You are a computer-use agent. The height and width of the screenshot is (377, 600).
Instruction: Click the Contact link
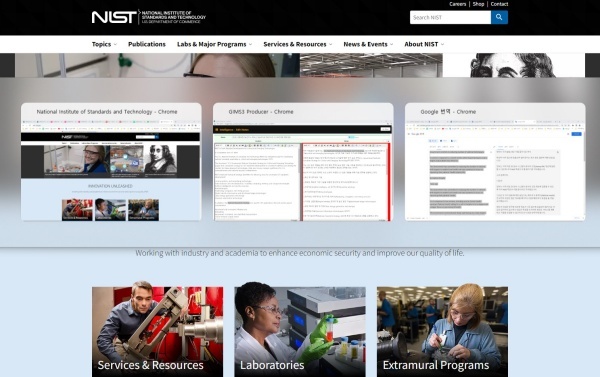[499, 4]
